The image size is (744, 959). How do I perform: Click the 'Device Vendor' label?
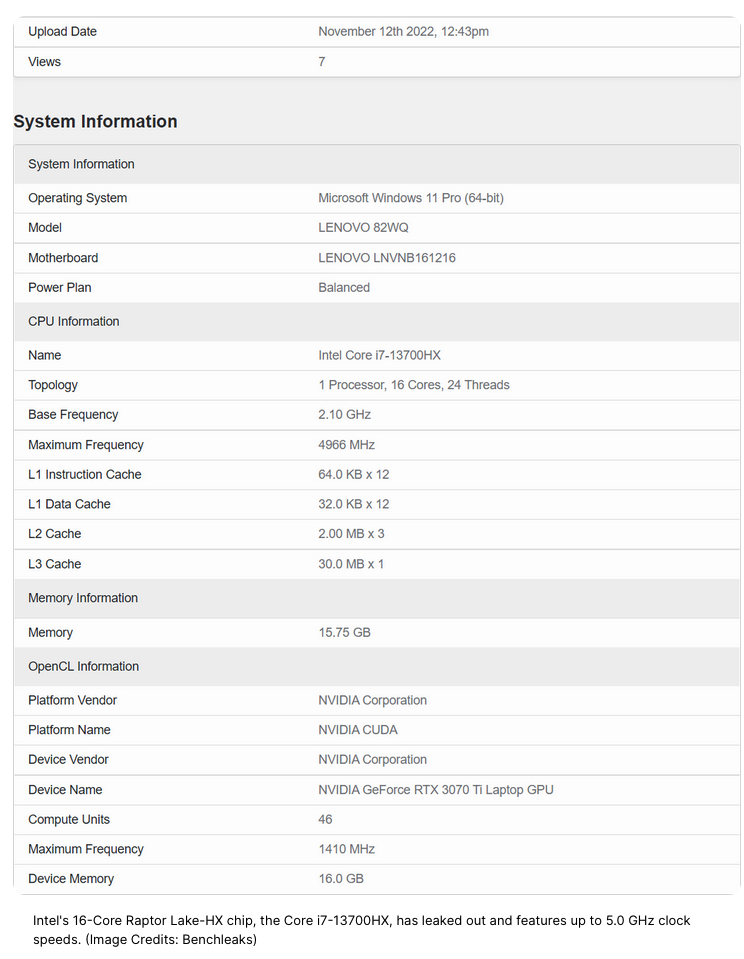[68, 760]
